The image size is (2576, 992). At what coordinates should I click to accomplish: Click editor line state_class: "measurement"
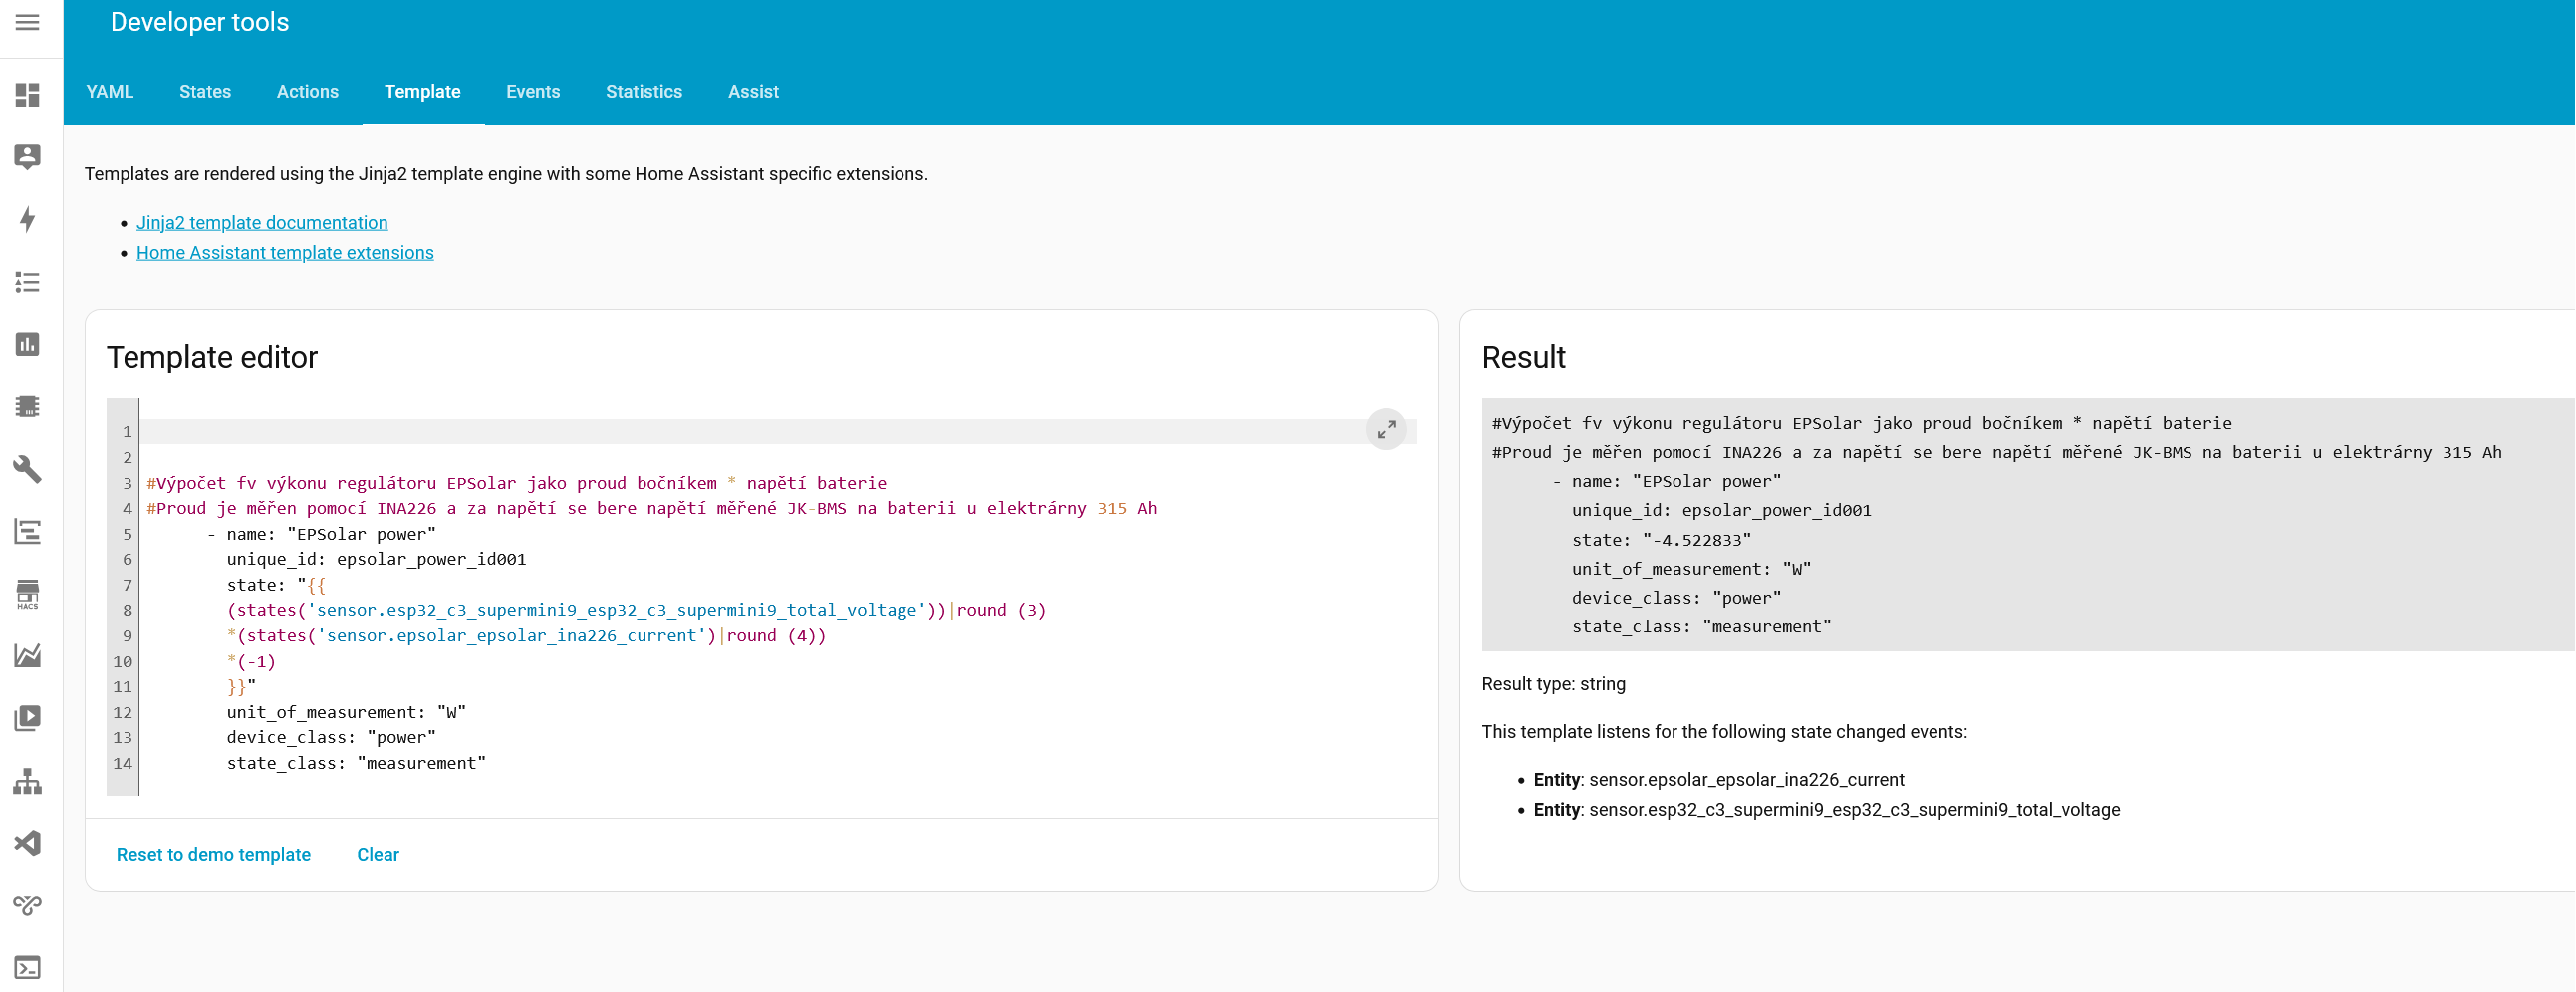click(356, 763)
